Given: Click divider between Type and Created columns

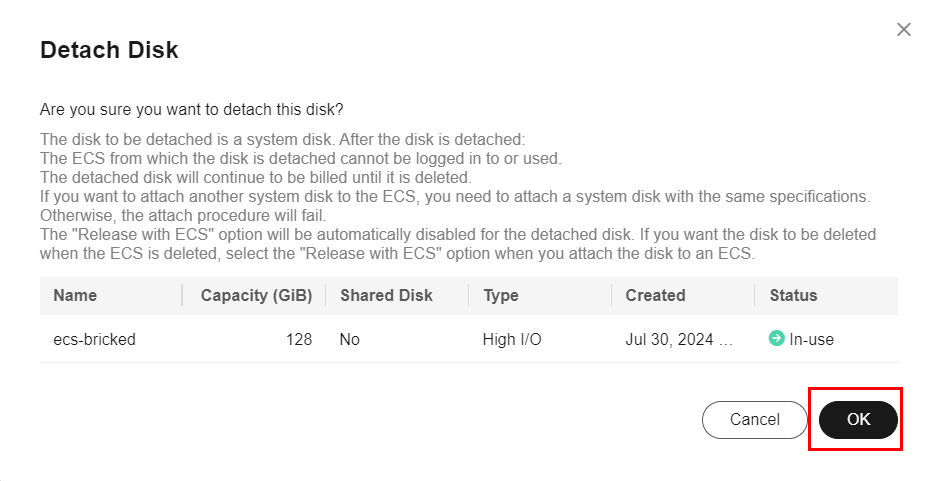Looking at the screenshot, I should [612, 295].
